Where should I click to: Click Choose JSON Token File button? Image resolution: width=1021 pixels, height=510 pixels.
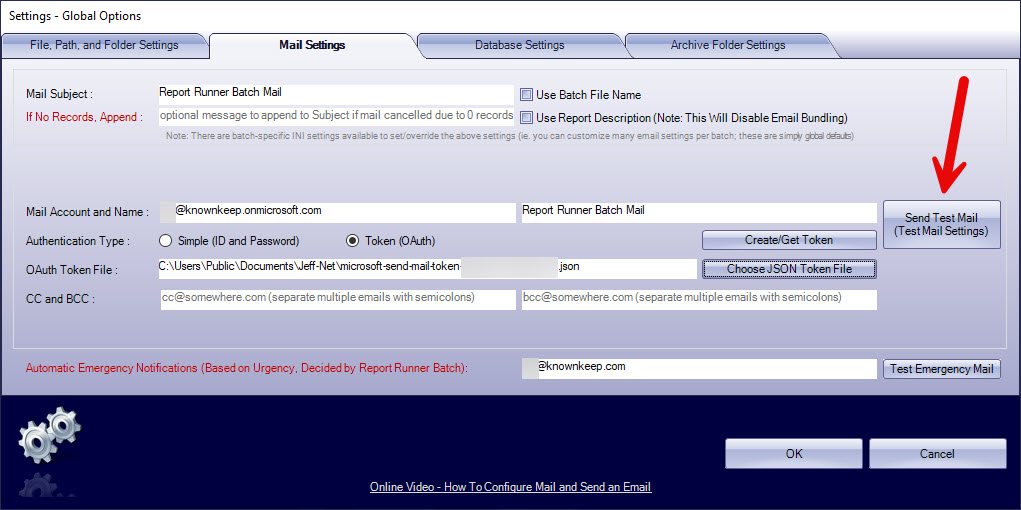point(789,268)
